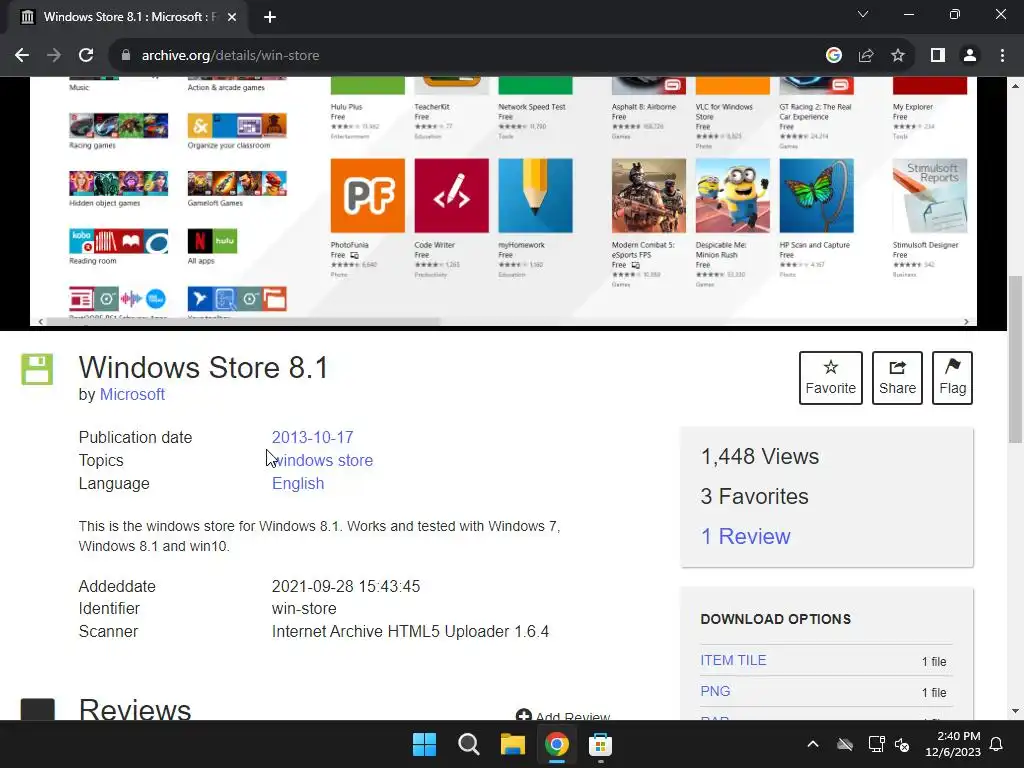Open the Chrome three-dot menu
Viewport: 1024px width, 768px height.
point(1002,56)
